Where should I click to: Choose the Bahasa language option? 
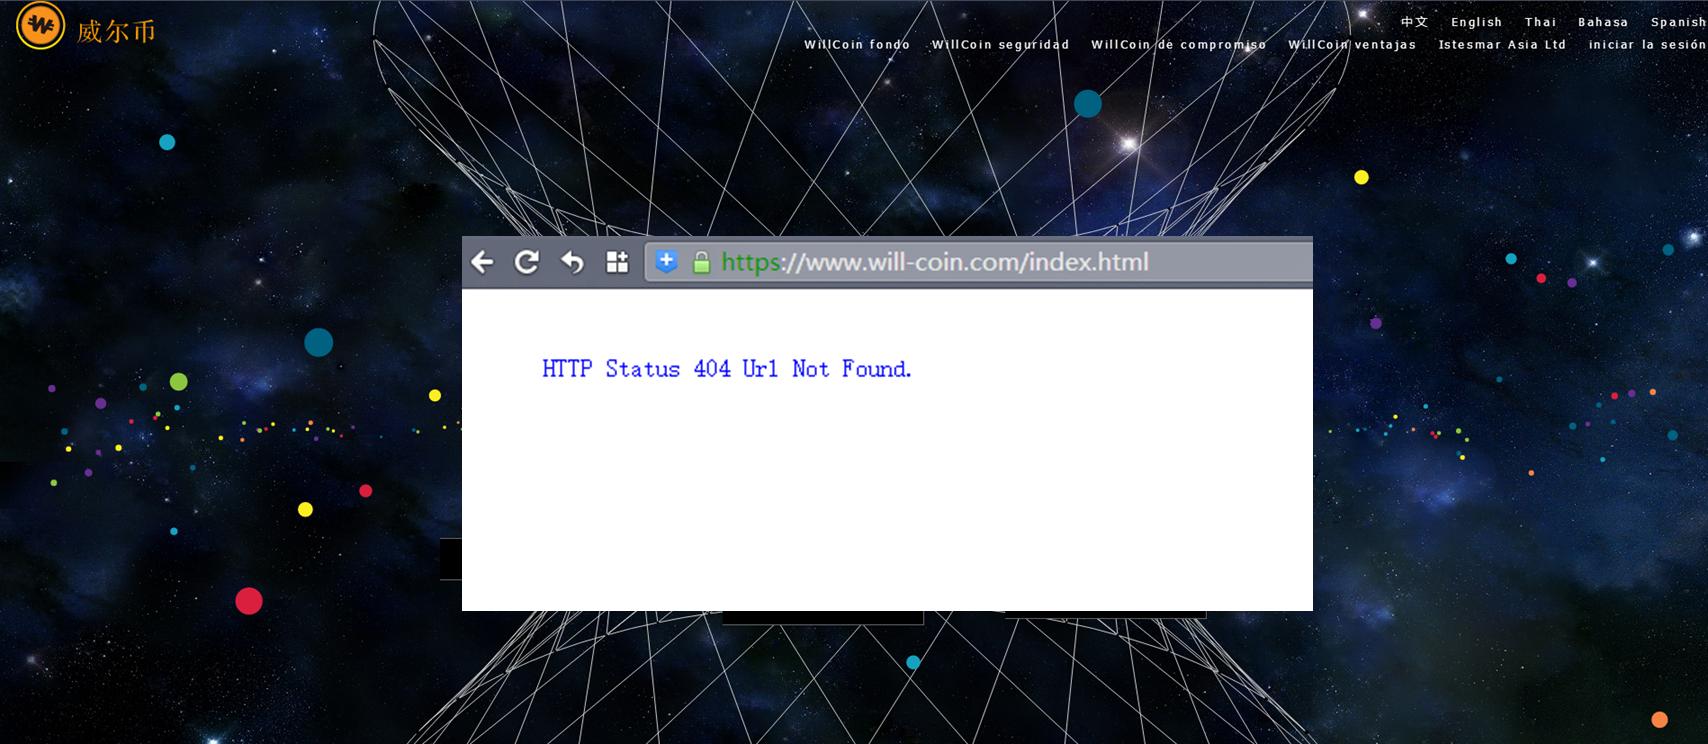point(1603,22)
